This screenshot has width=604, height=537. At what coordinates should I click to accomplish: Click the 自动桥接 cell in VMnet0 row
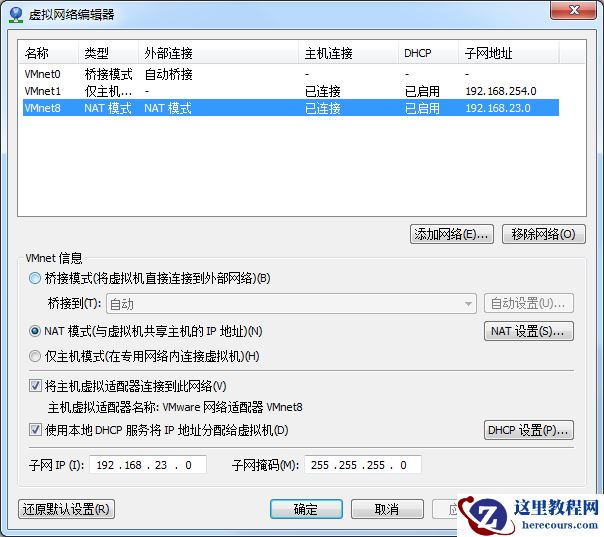click(168, 74)
